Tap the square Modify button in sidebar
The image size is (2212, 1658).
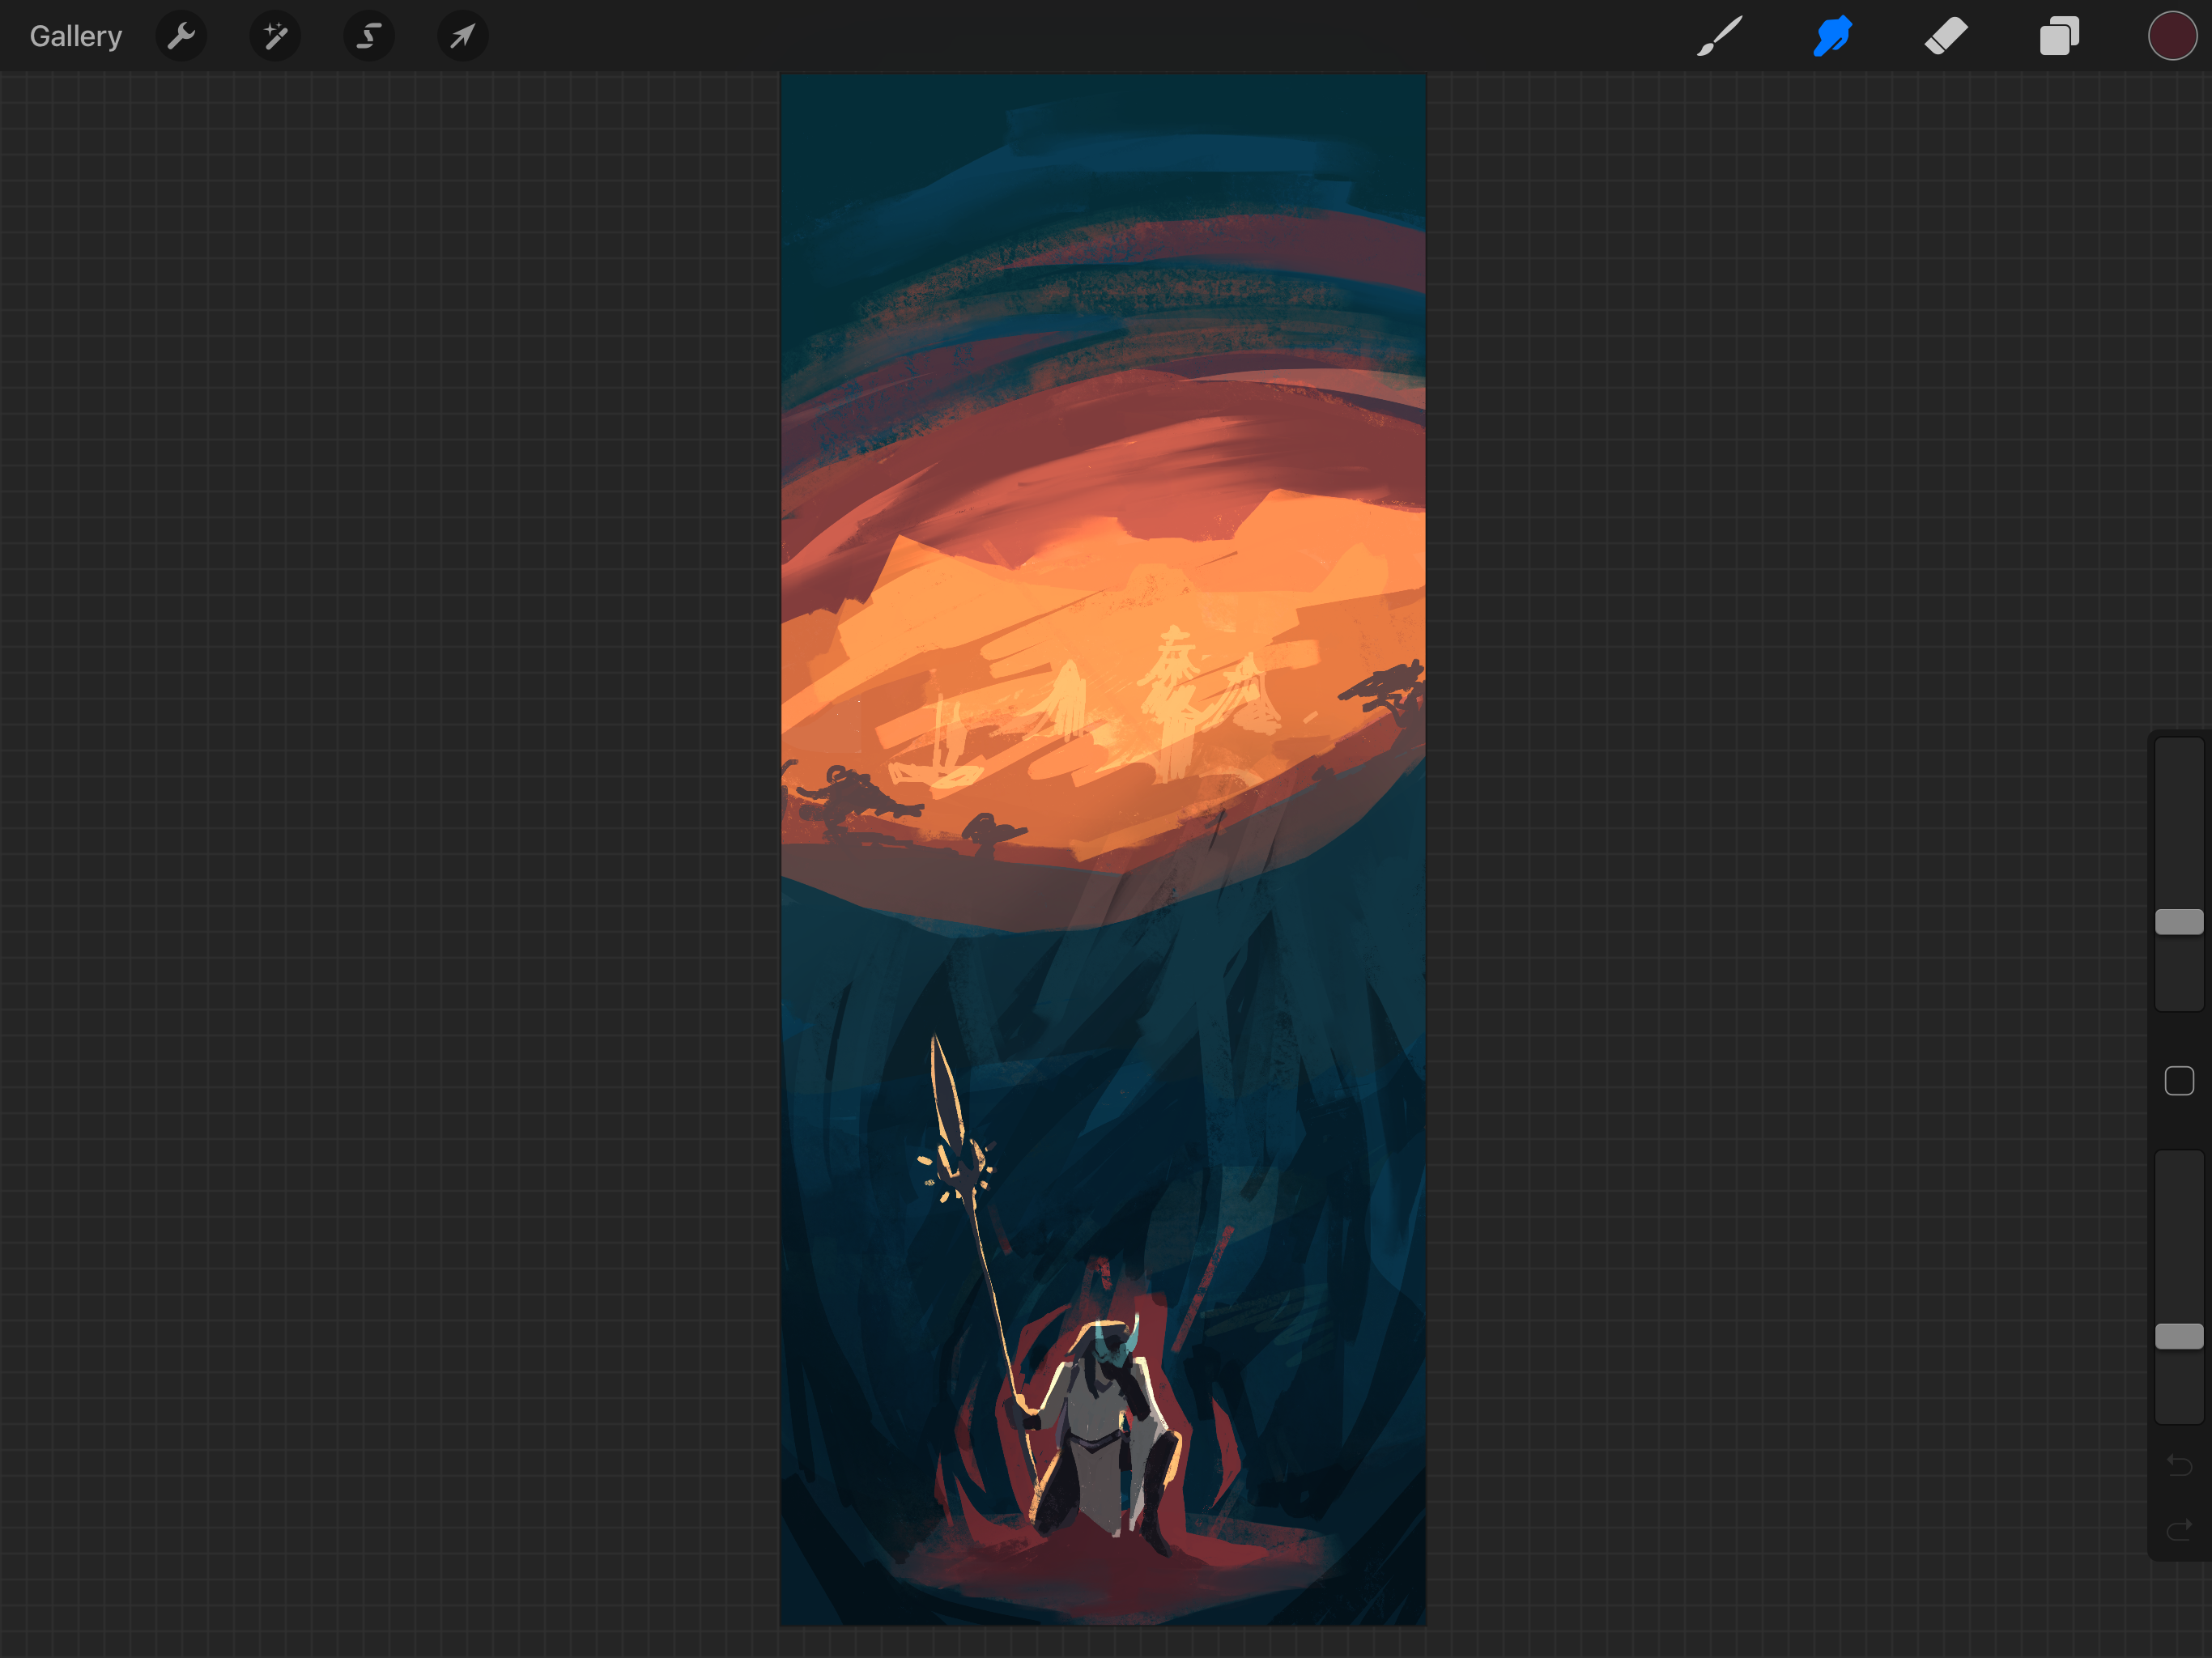pos(2179,1081)
